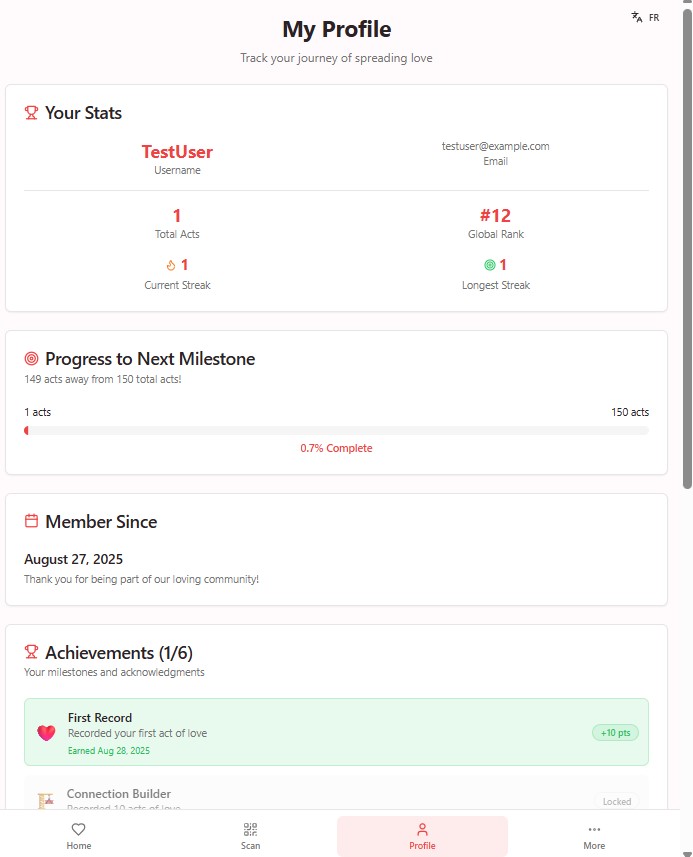Click the vertical page scrollbar

pos(687,249)
